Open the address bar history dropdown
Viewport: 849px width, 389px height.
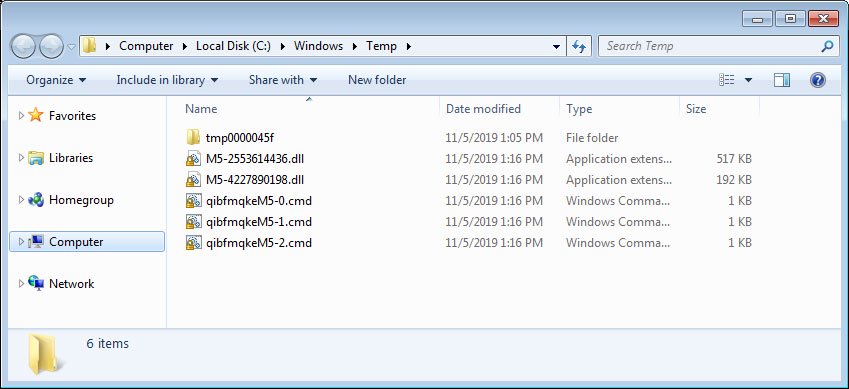556,47
